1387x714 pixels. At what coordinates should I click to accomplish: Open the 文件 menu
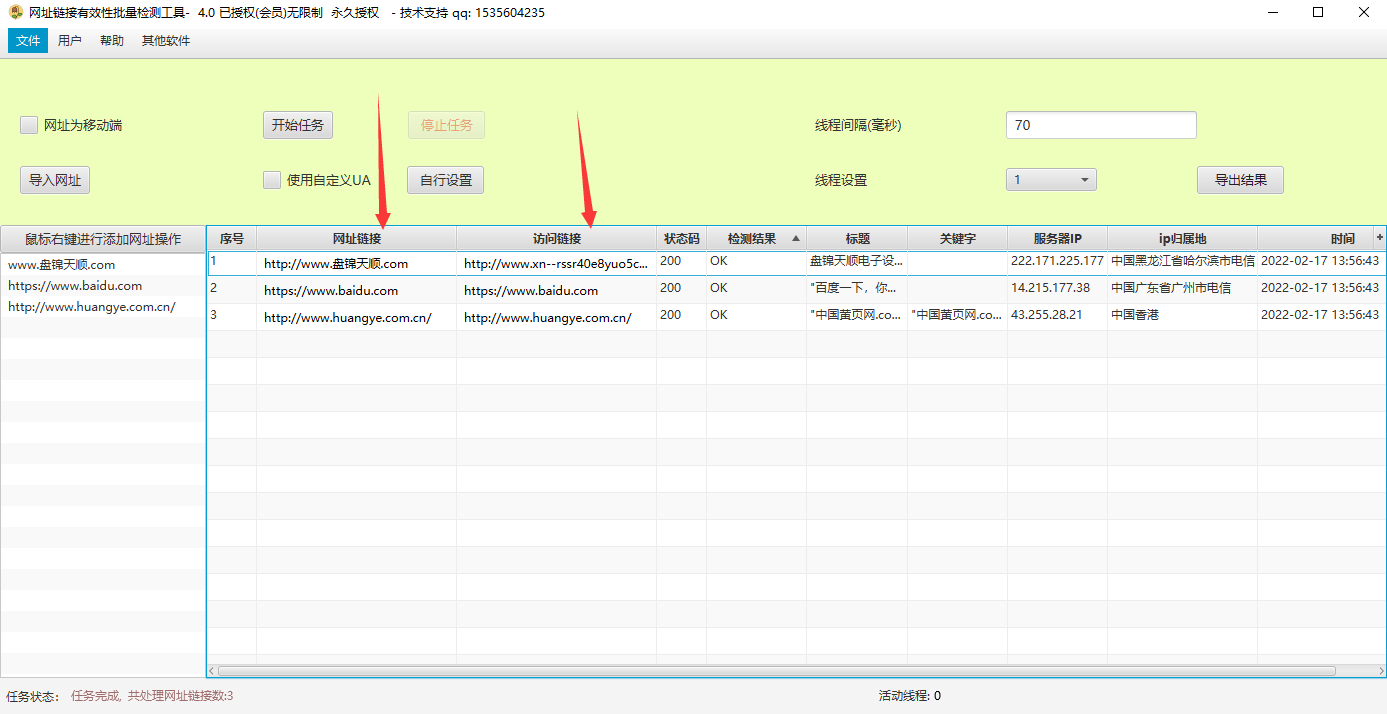(28, 41)
